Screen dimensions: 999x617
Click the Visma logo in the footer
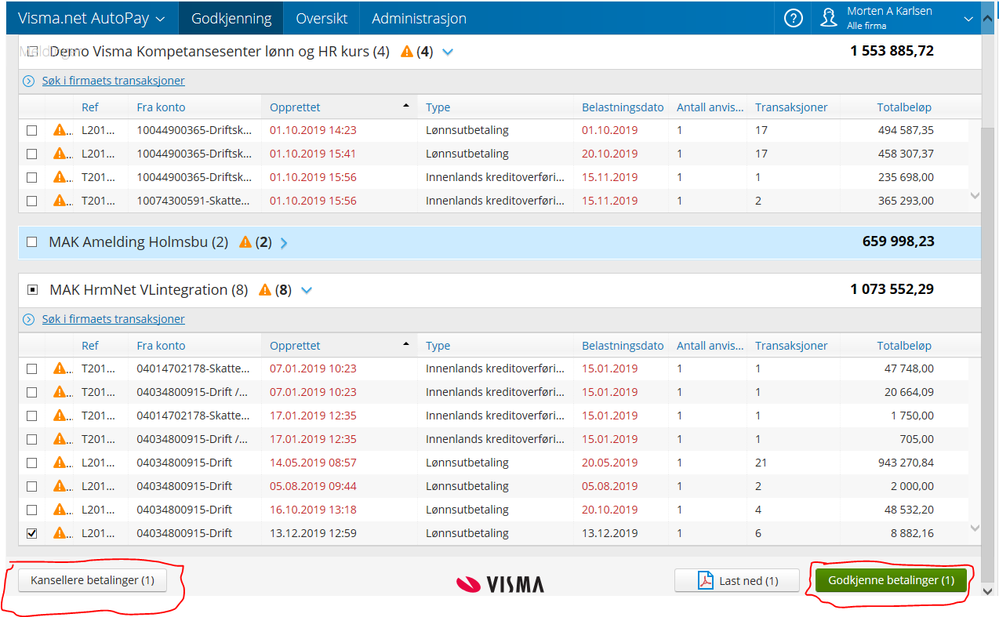500,584
